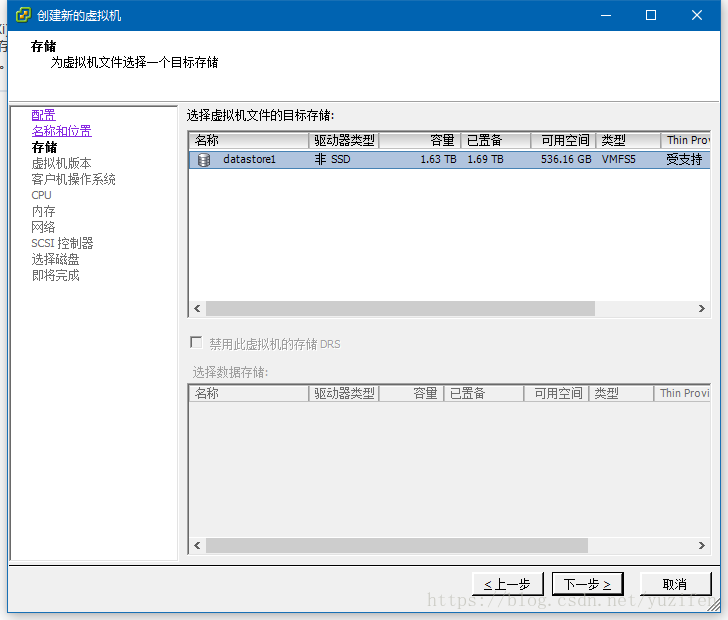Click lower table 可用空间 column header
This screenshot has width=728, height=620.
[x=556, y=393]
